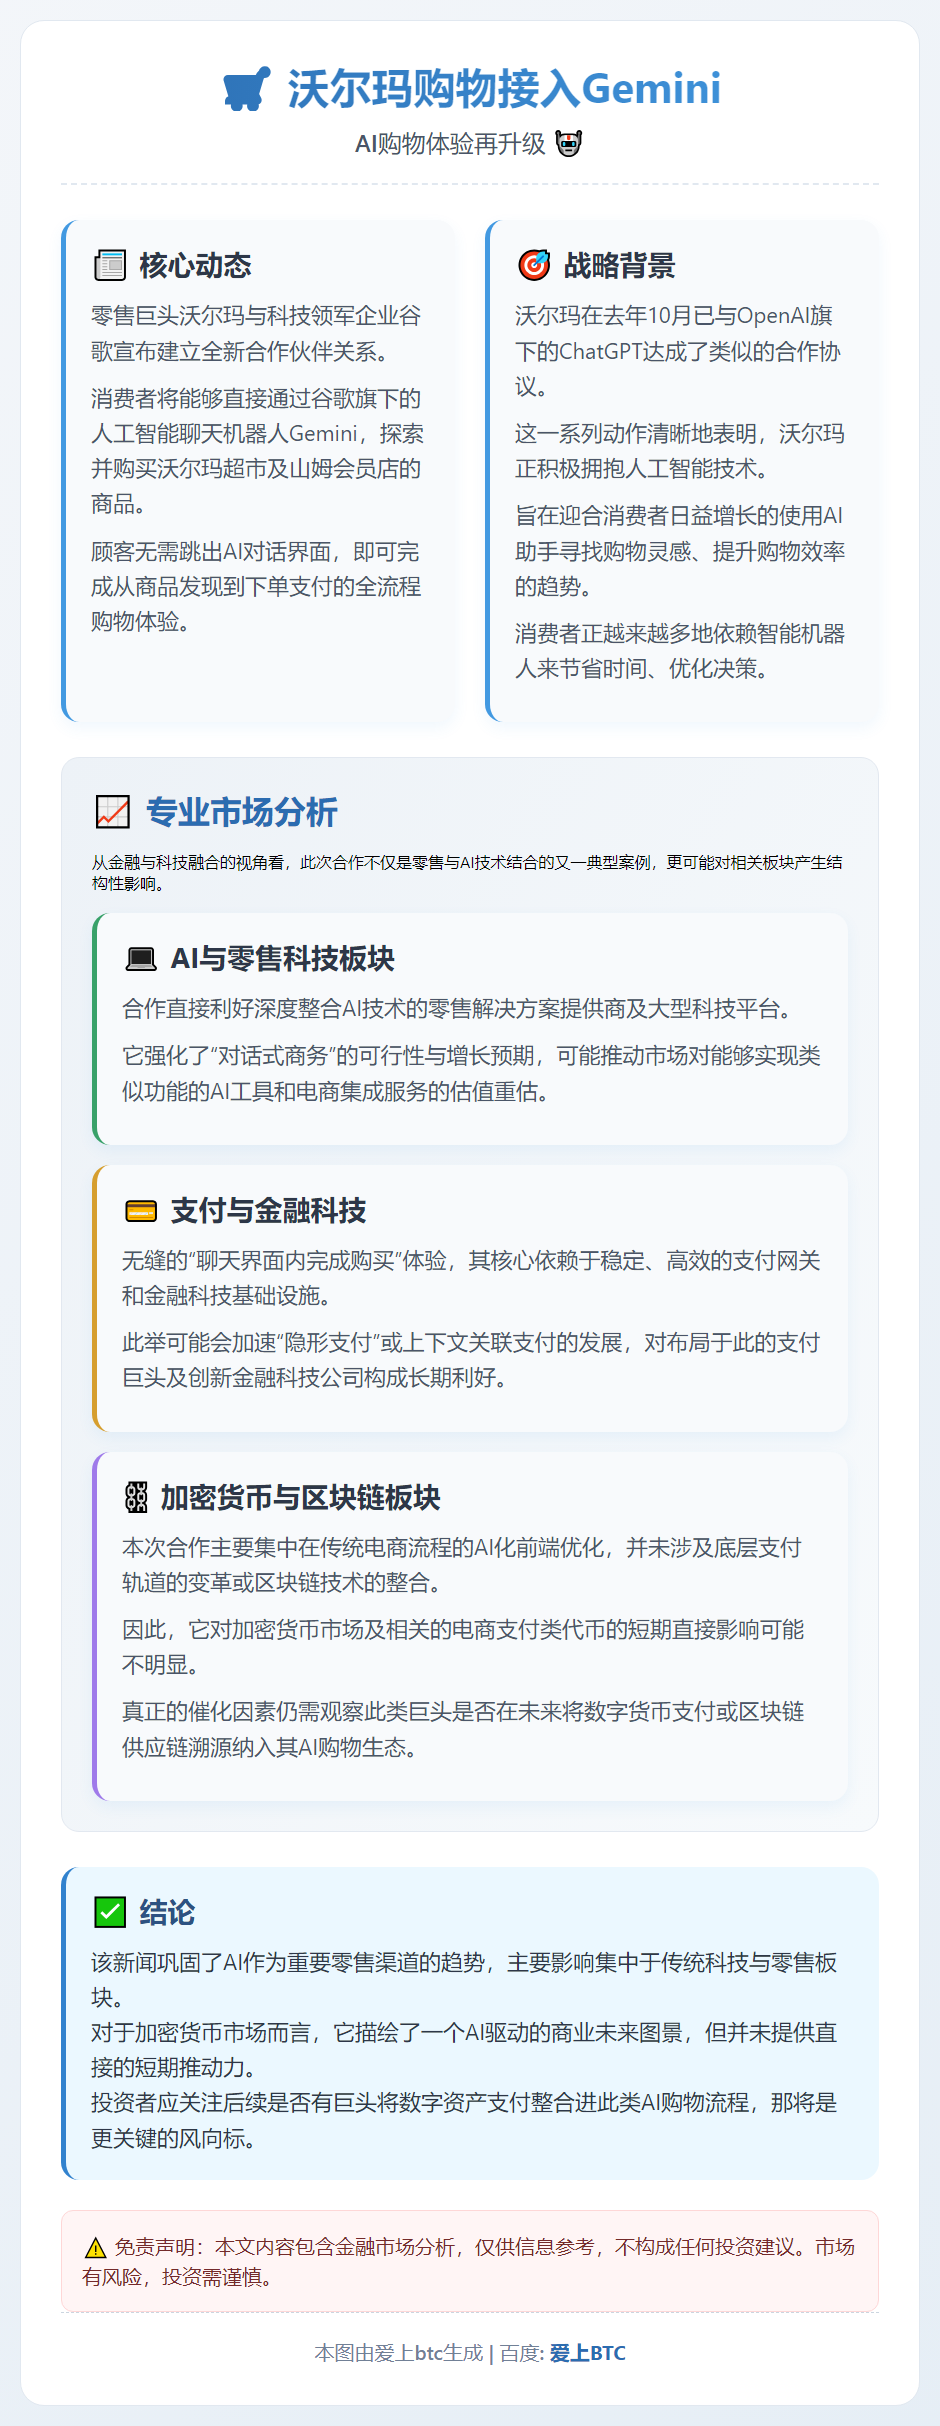Click the paragraph starting 真正的催化因素仍需观察

coord(463,1729)
